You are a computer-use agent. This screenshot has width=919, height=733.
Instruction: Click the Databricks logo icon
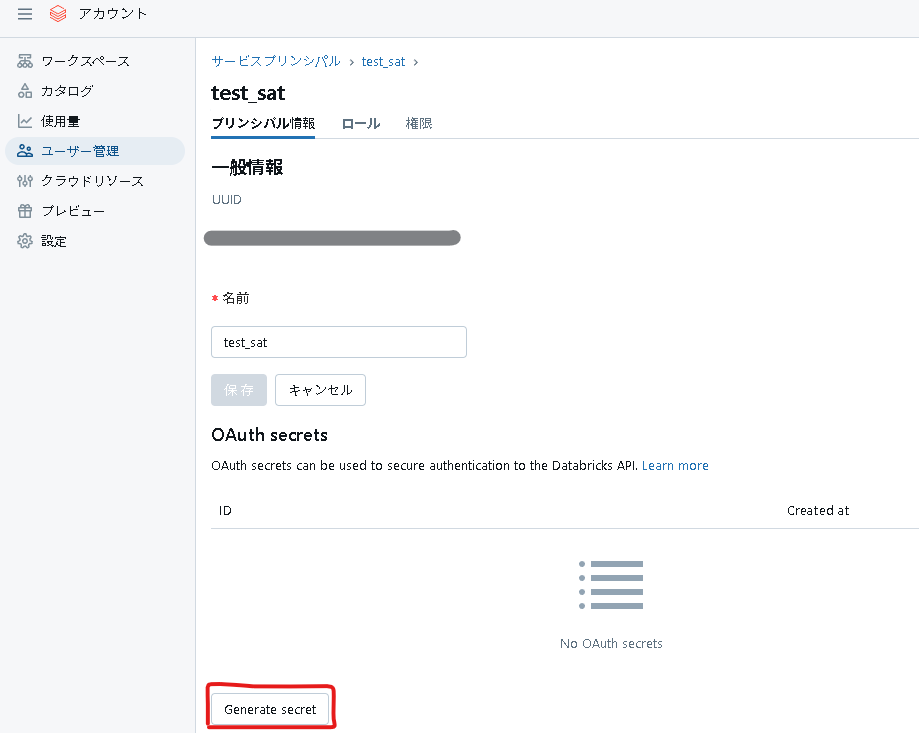57,13
